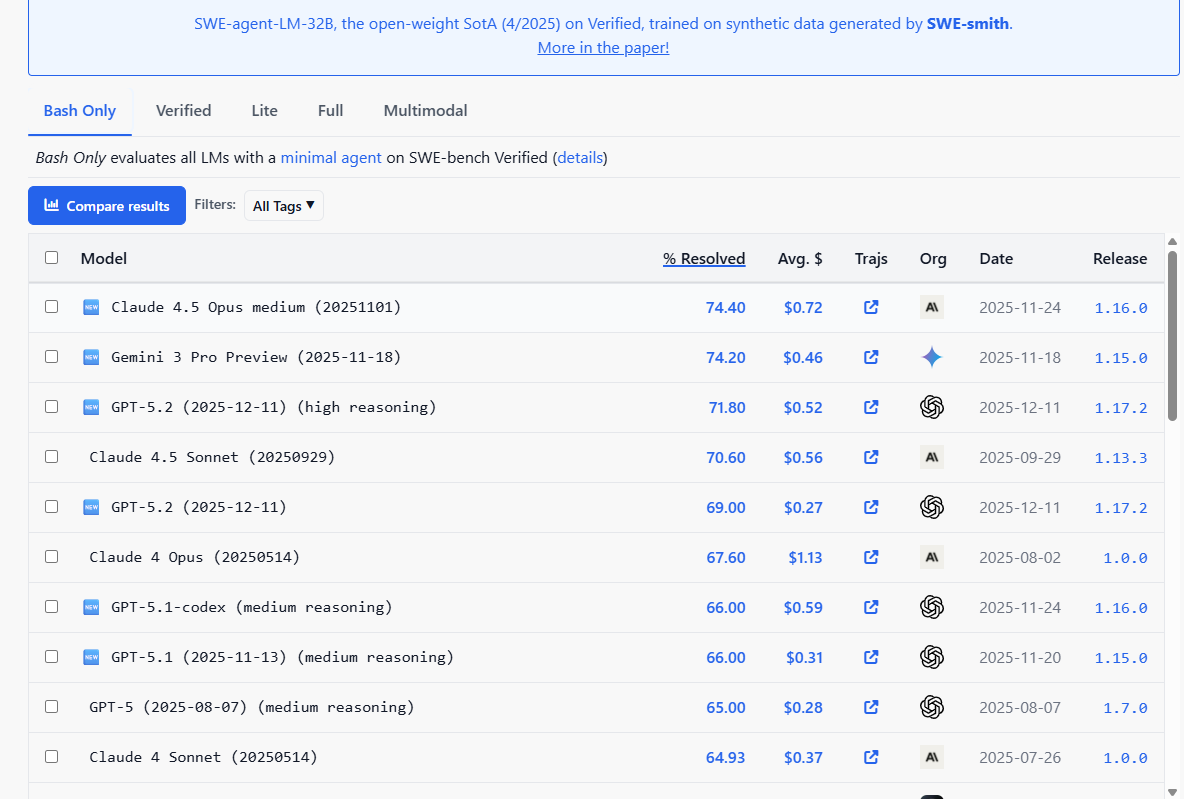
Task: Sort by the Avg. $ column header
Action: [800, 258]
